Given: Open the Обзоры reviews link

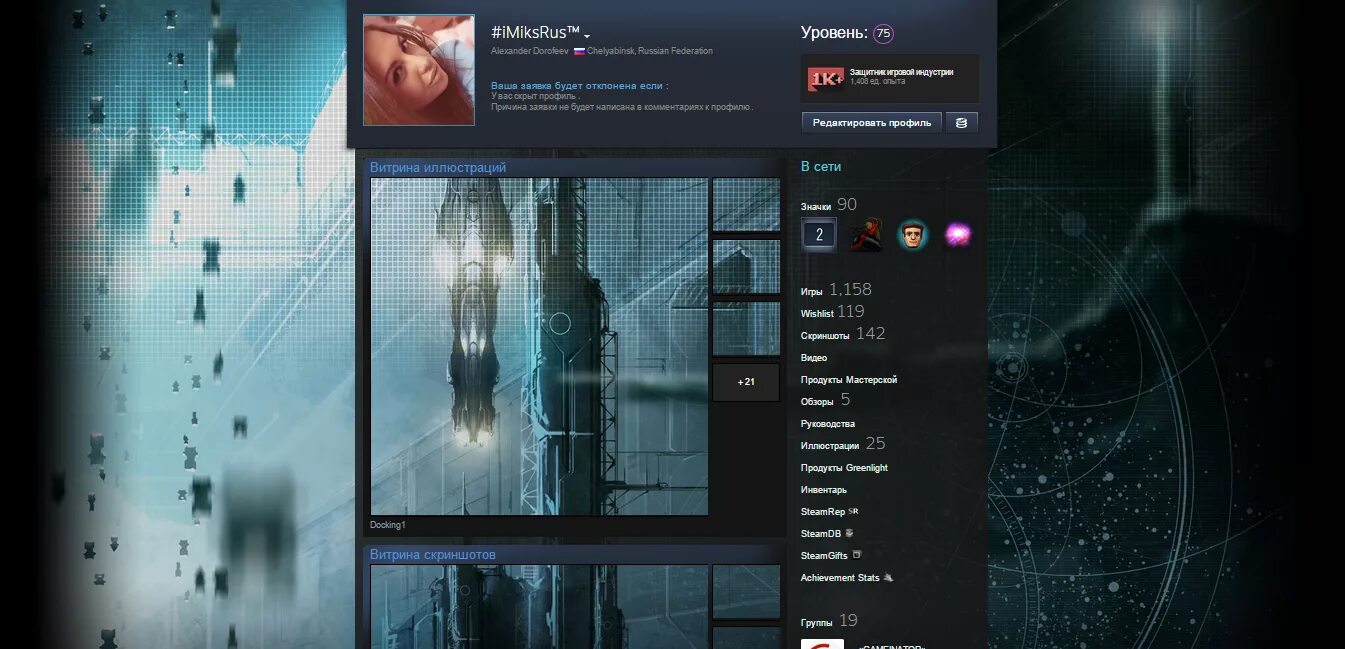Looking at the screenshot, I should pyautogui.click(x=817, y=401).
